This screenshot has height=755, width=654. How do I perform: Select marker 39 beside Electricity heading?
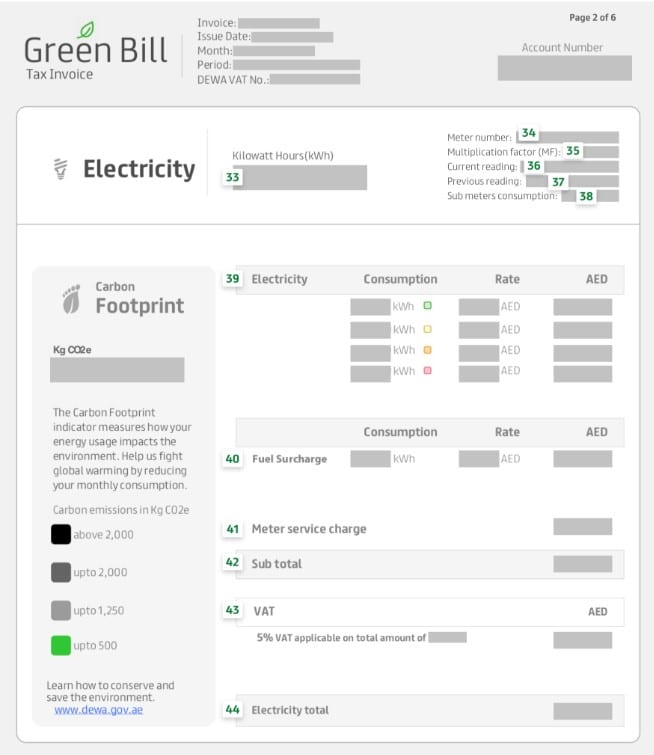point(233,279)
